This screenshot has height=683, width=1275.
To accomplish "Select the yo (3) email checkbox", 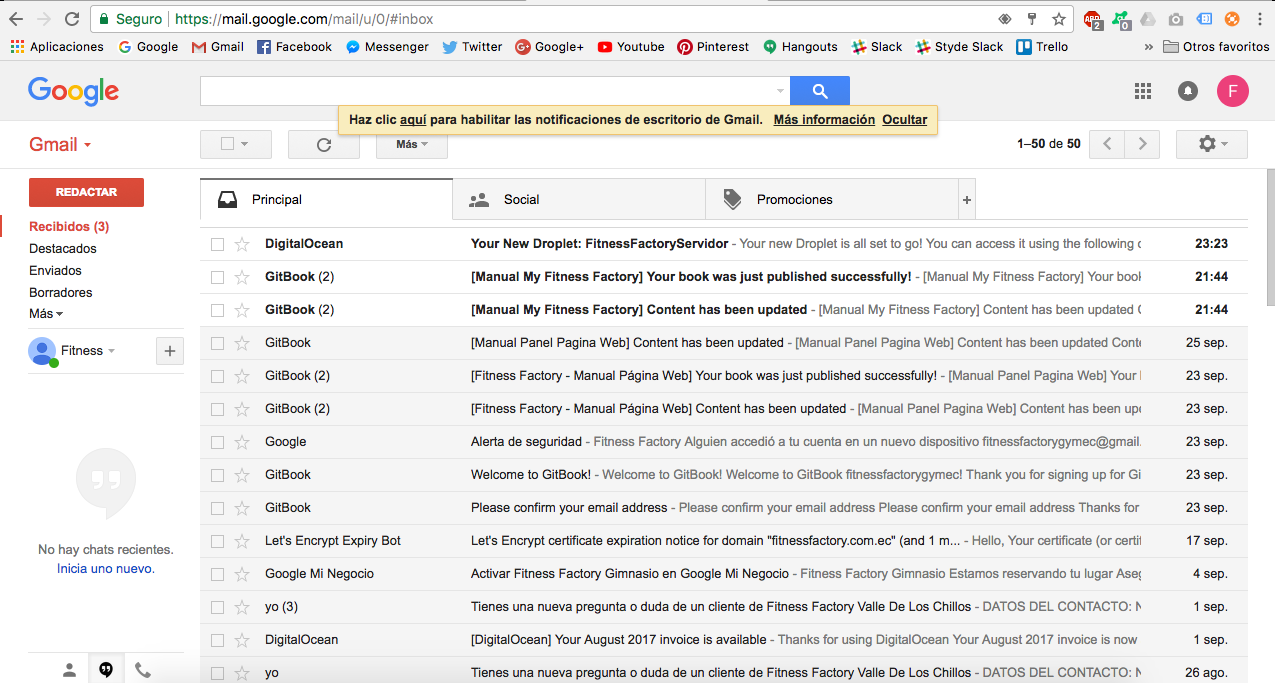I will 217,607.
